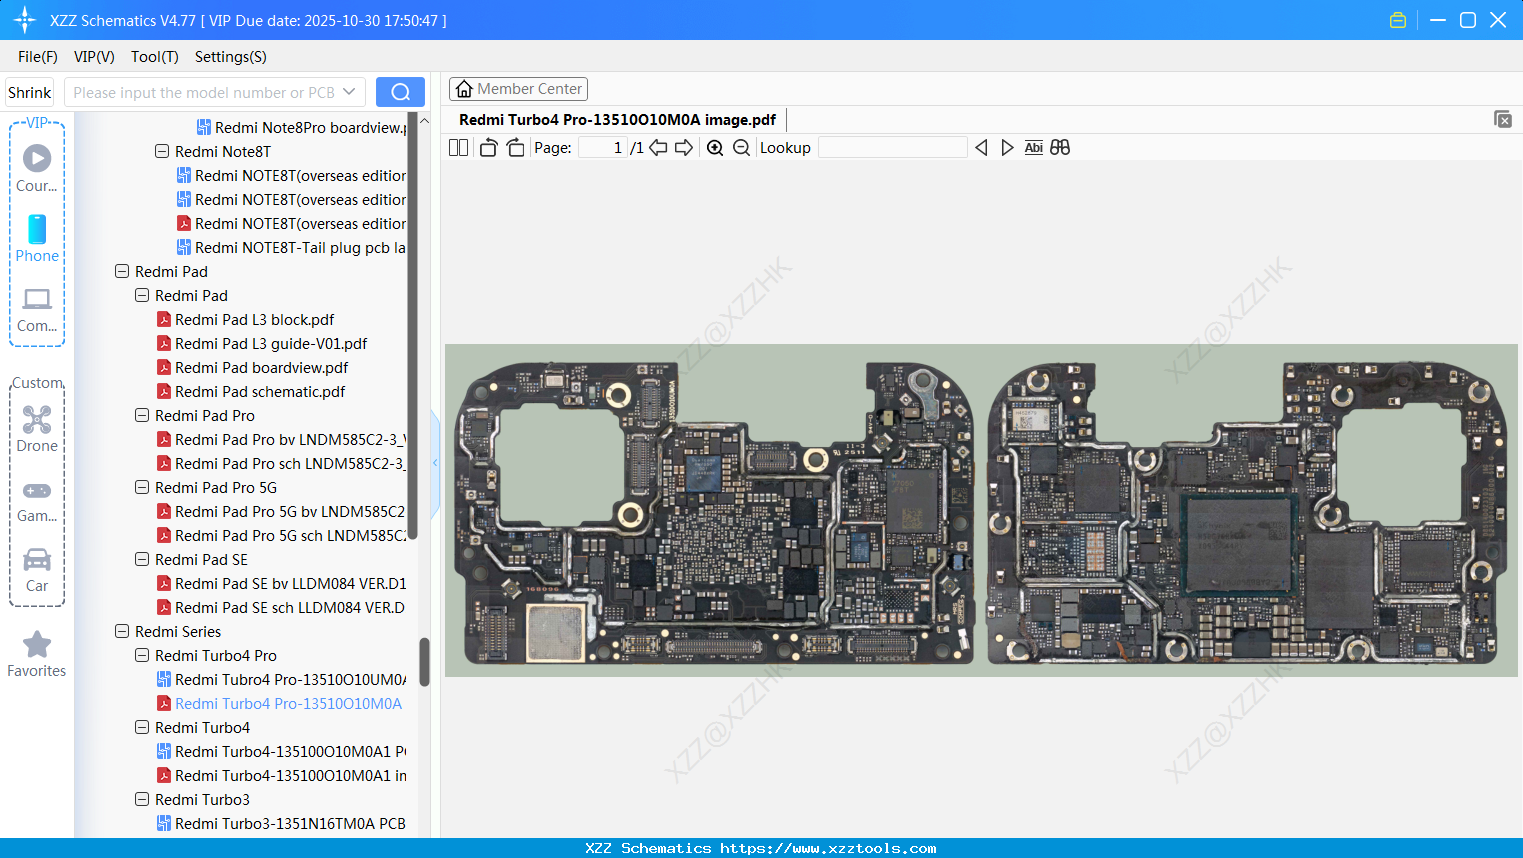Click inside the Lookup text field
The width and height of the screenshot is (1523, 858).
[x=893, y=147]
